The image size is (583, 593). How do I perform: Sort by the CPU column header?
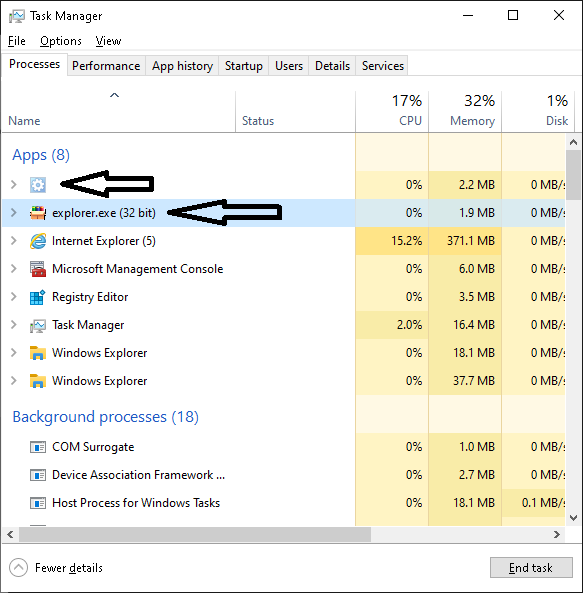click(392, 112)
